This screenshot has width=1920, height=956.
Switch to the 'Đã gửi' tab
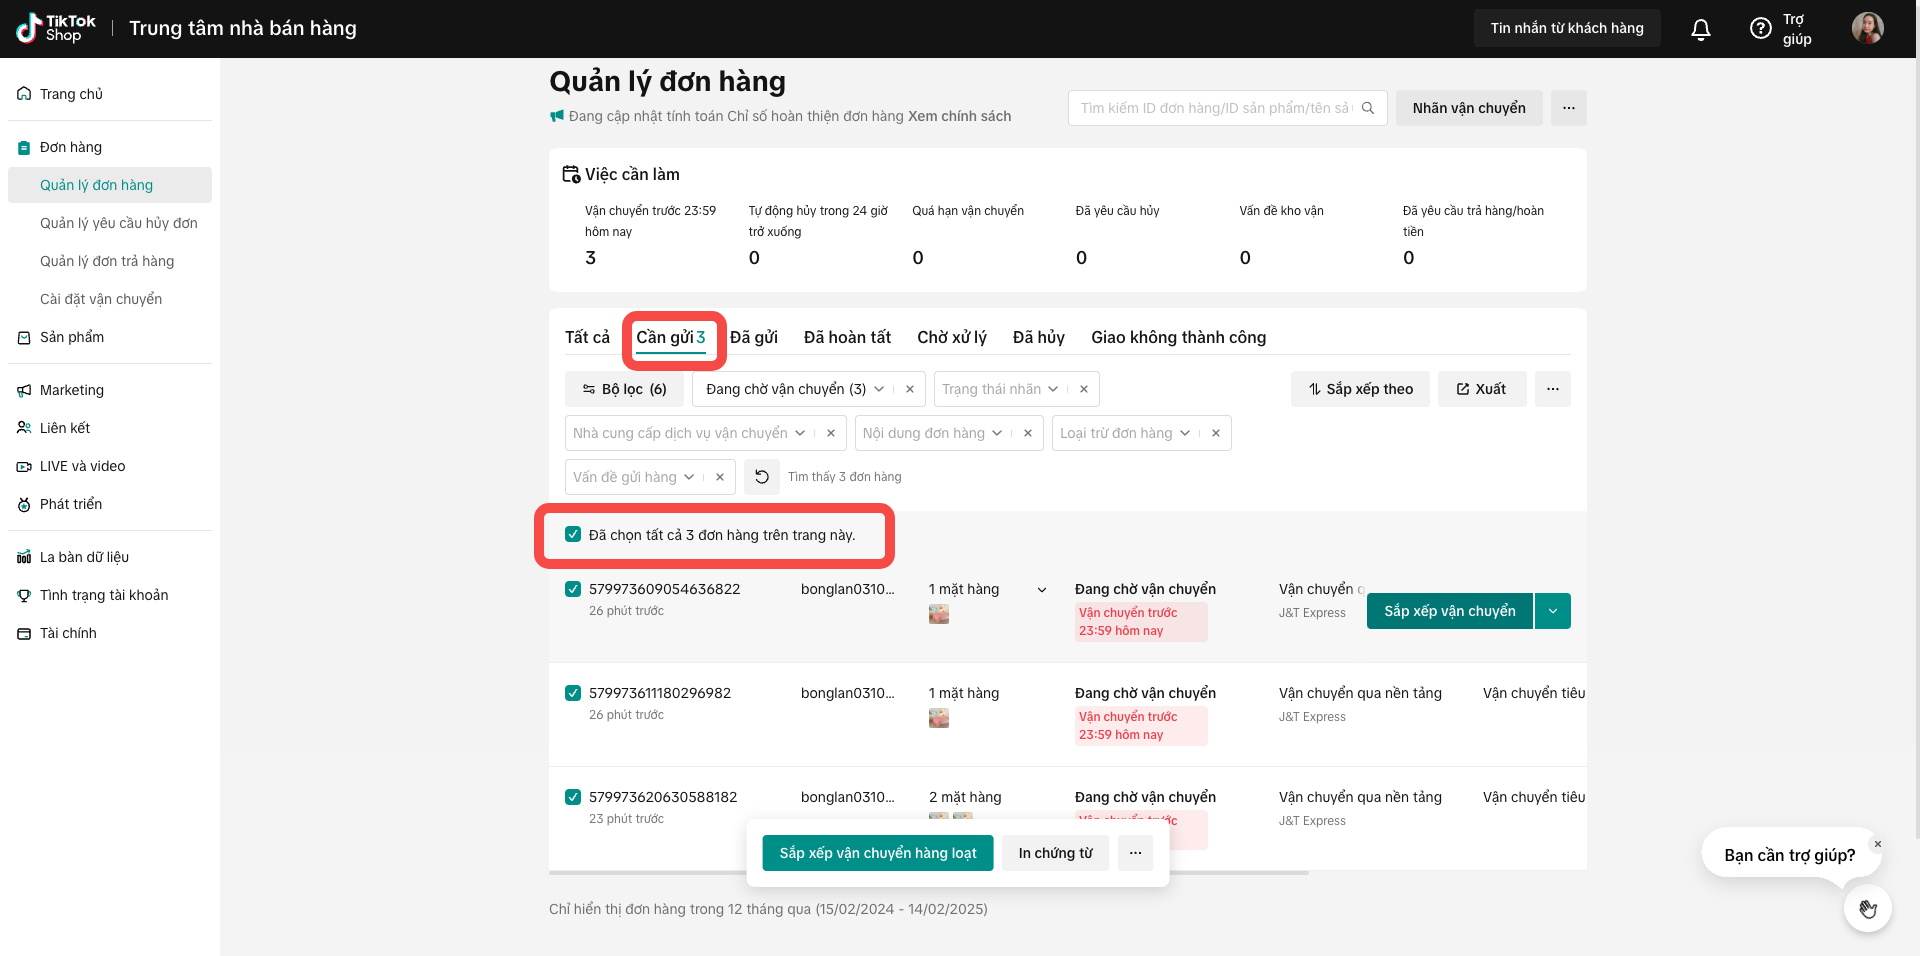pyautogui.click(x=753, y=337)
